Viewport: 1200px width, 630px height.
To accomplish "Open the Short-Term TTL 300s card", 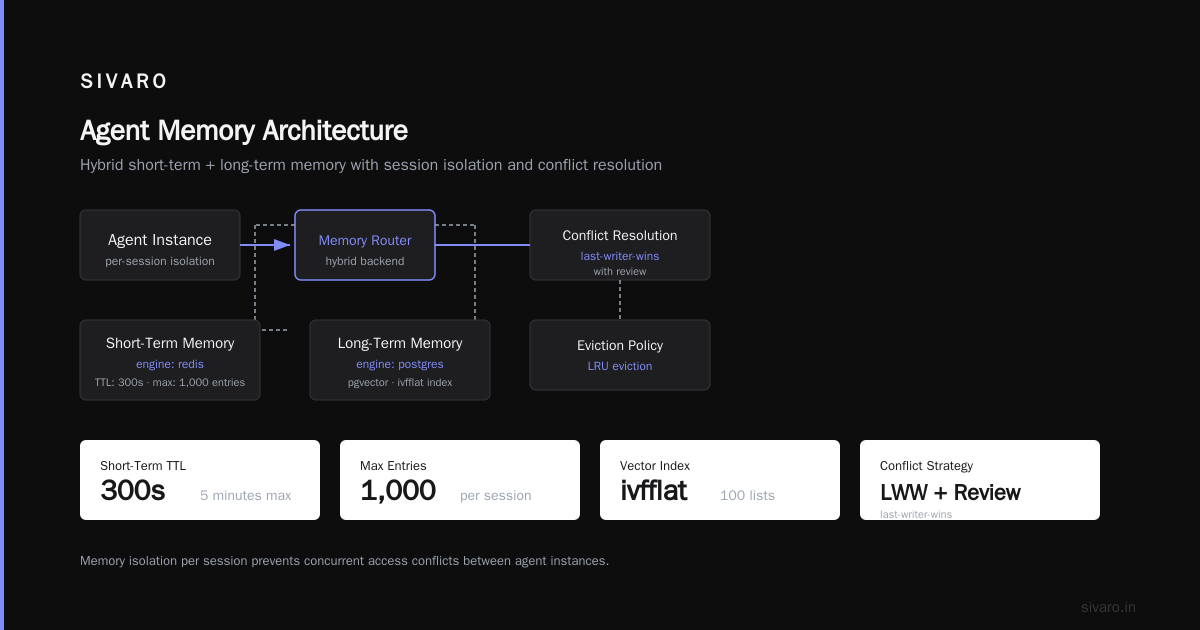I will click(200, 480).
